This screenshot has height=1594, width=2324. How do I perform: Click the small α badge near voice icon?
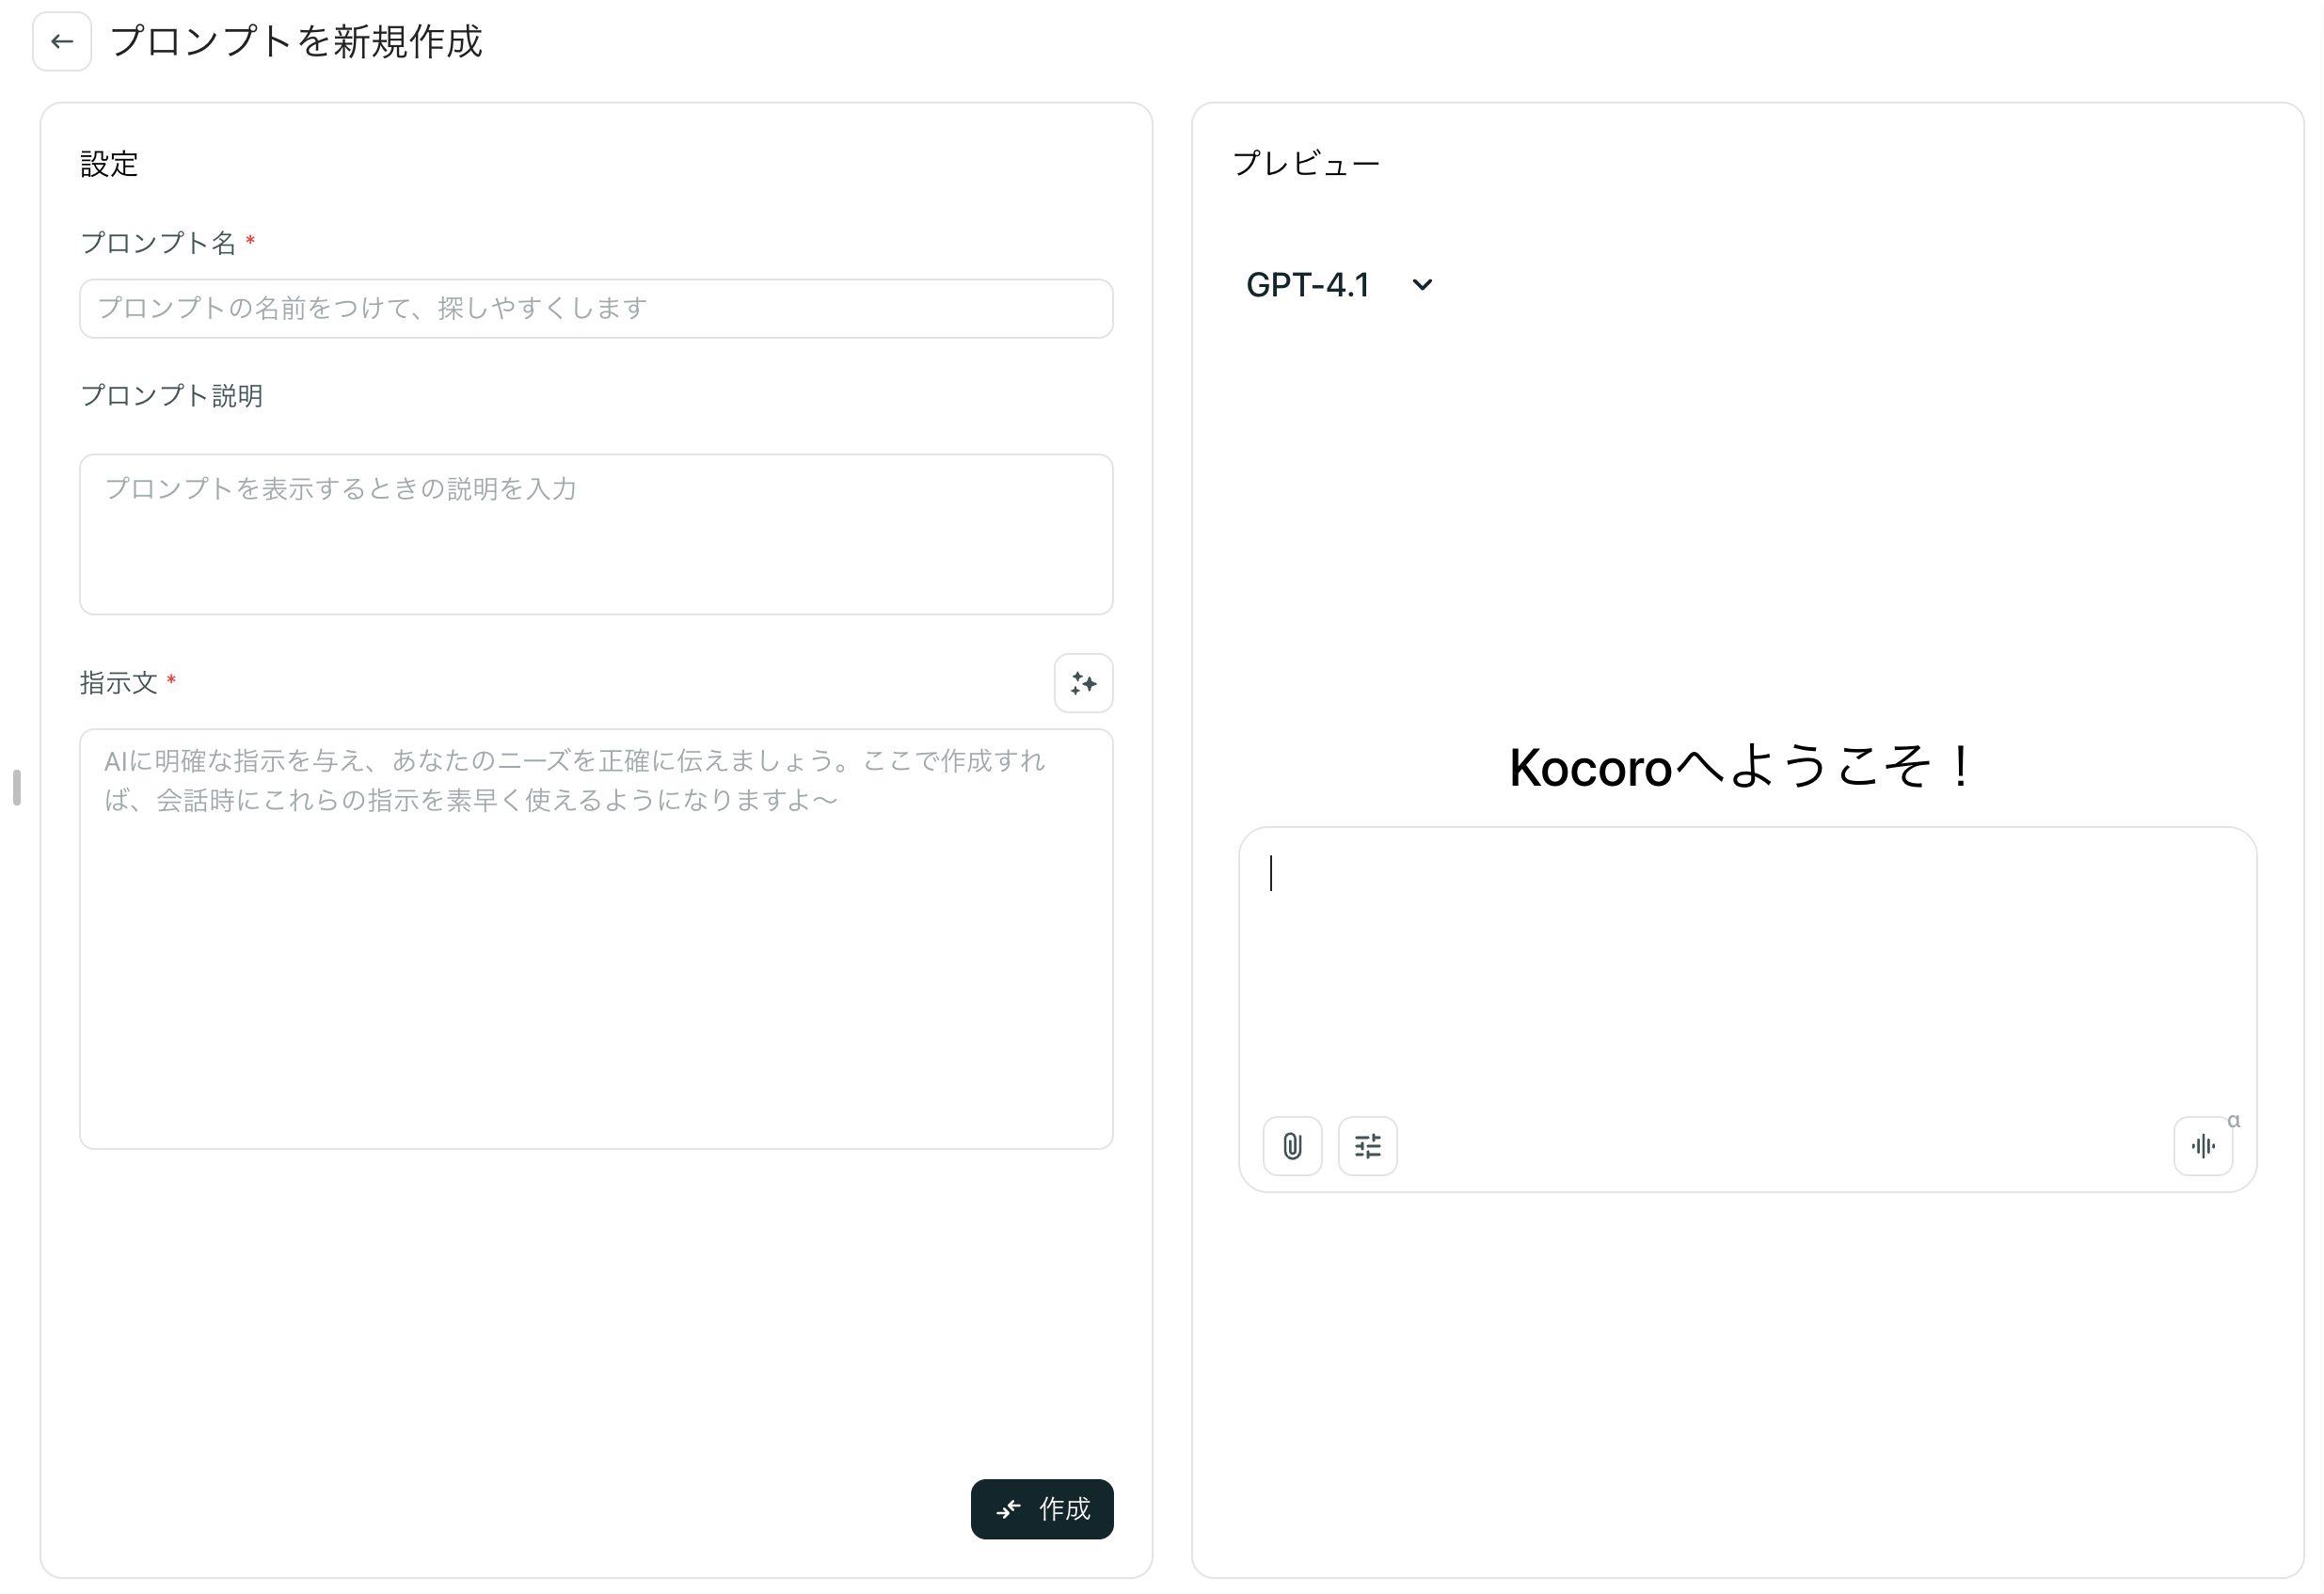[x=2233, y=1121]
